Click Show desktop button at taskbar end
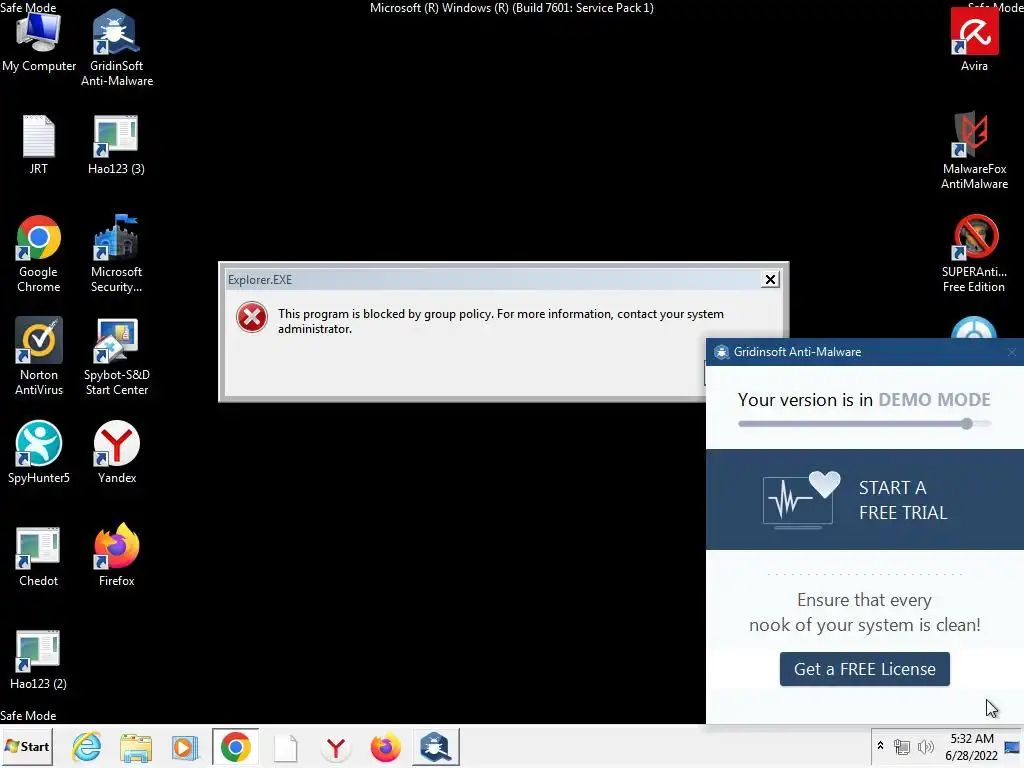1024x768 pixels. point(1012,746)
